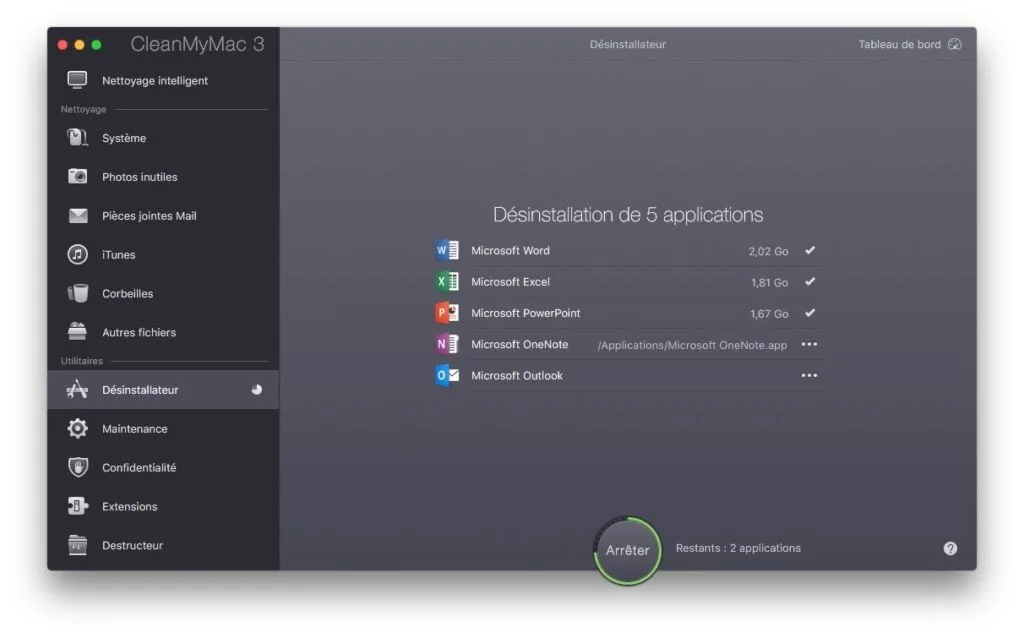Click the Autres fichiers drawer icon
This screenshot has width=1024, height=638.
pos(77,332)
